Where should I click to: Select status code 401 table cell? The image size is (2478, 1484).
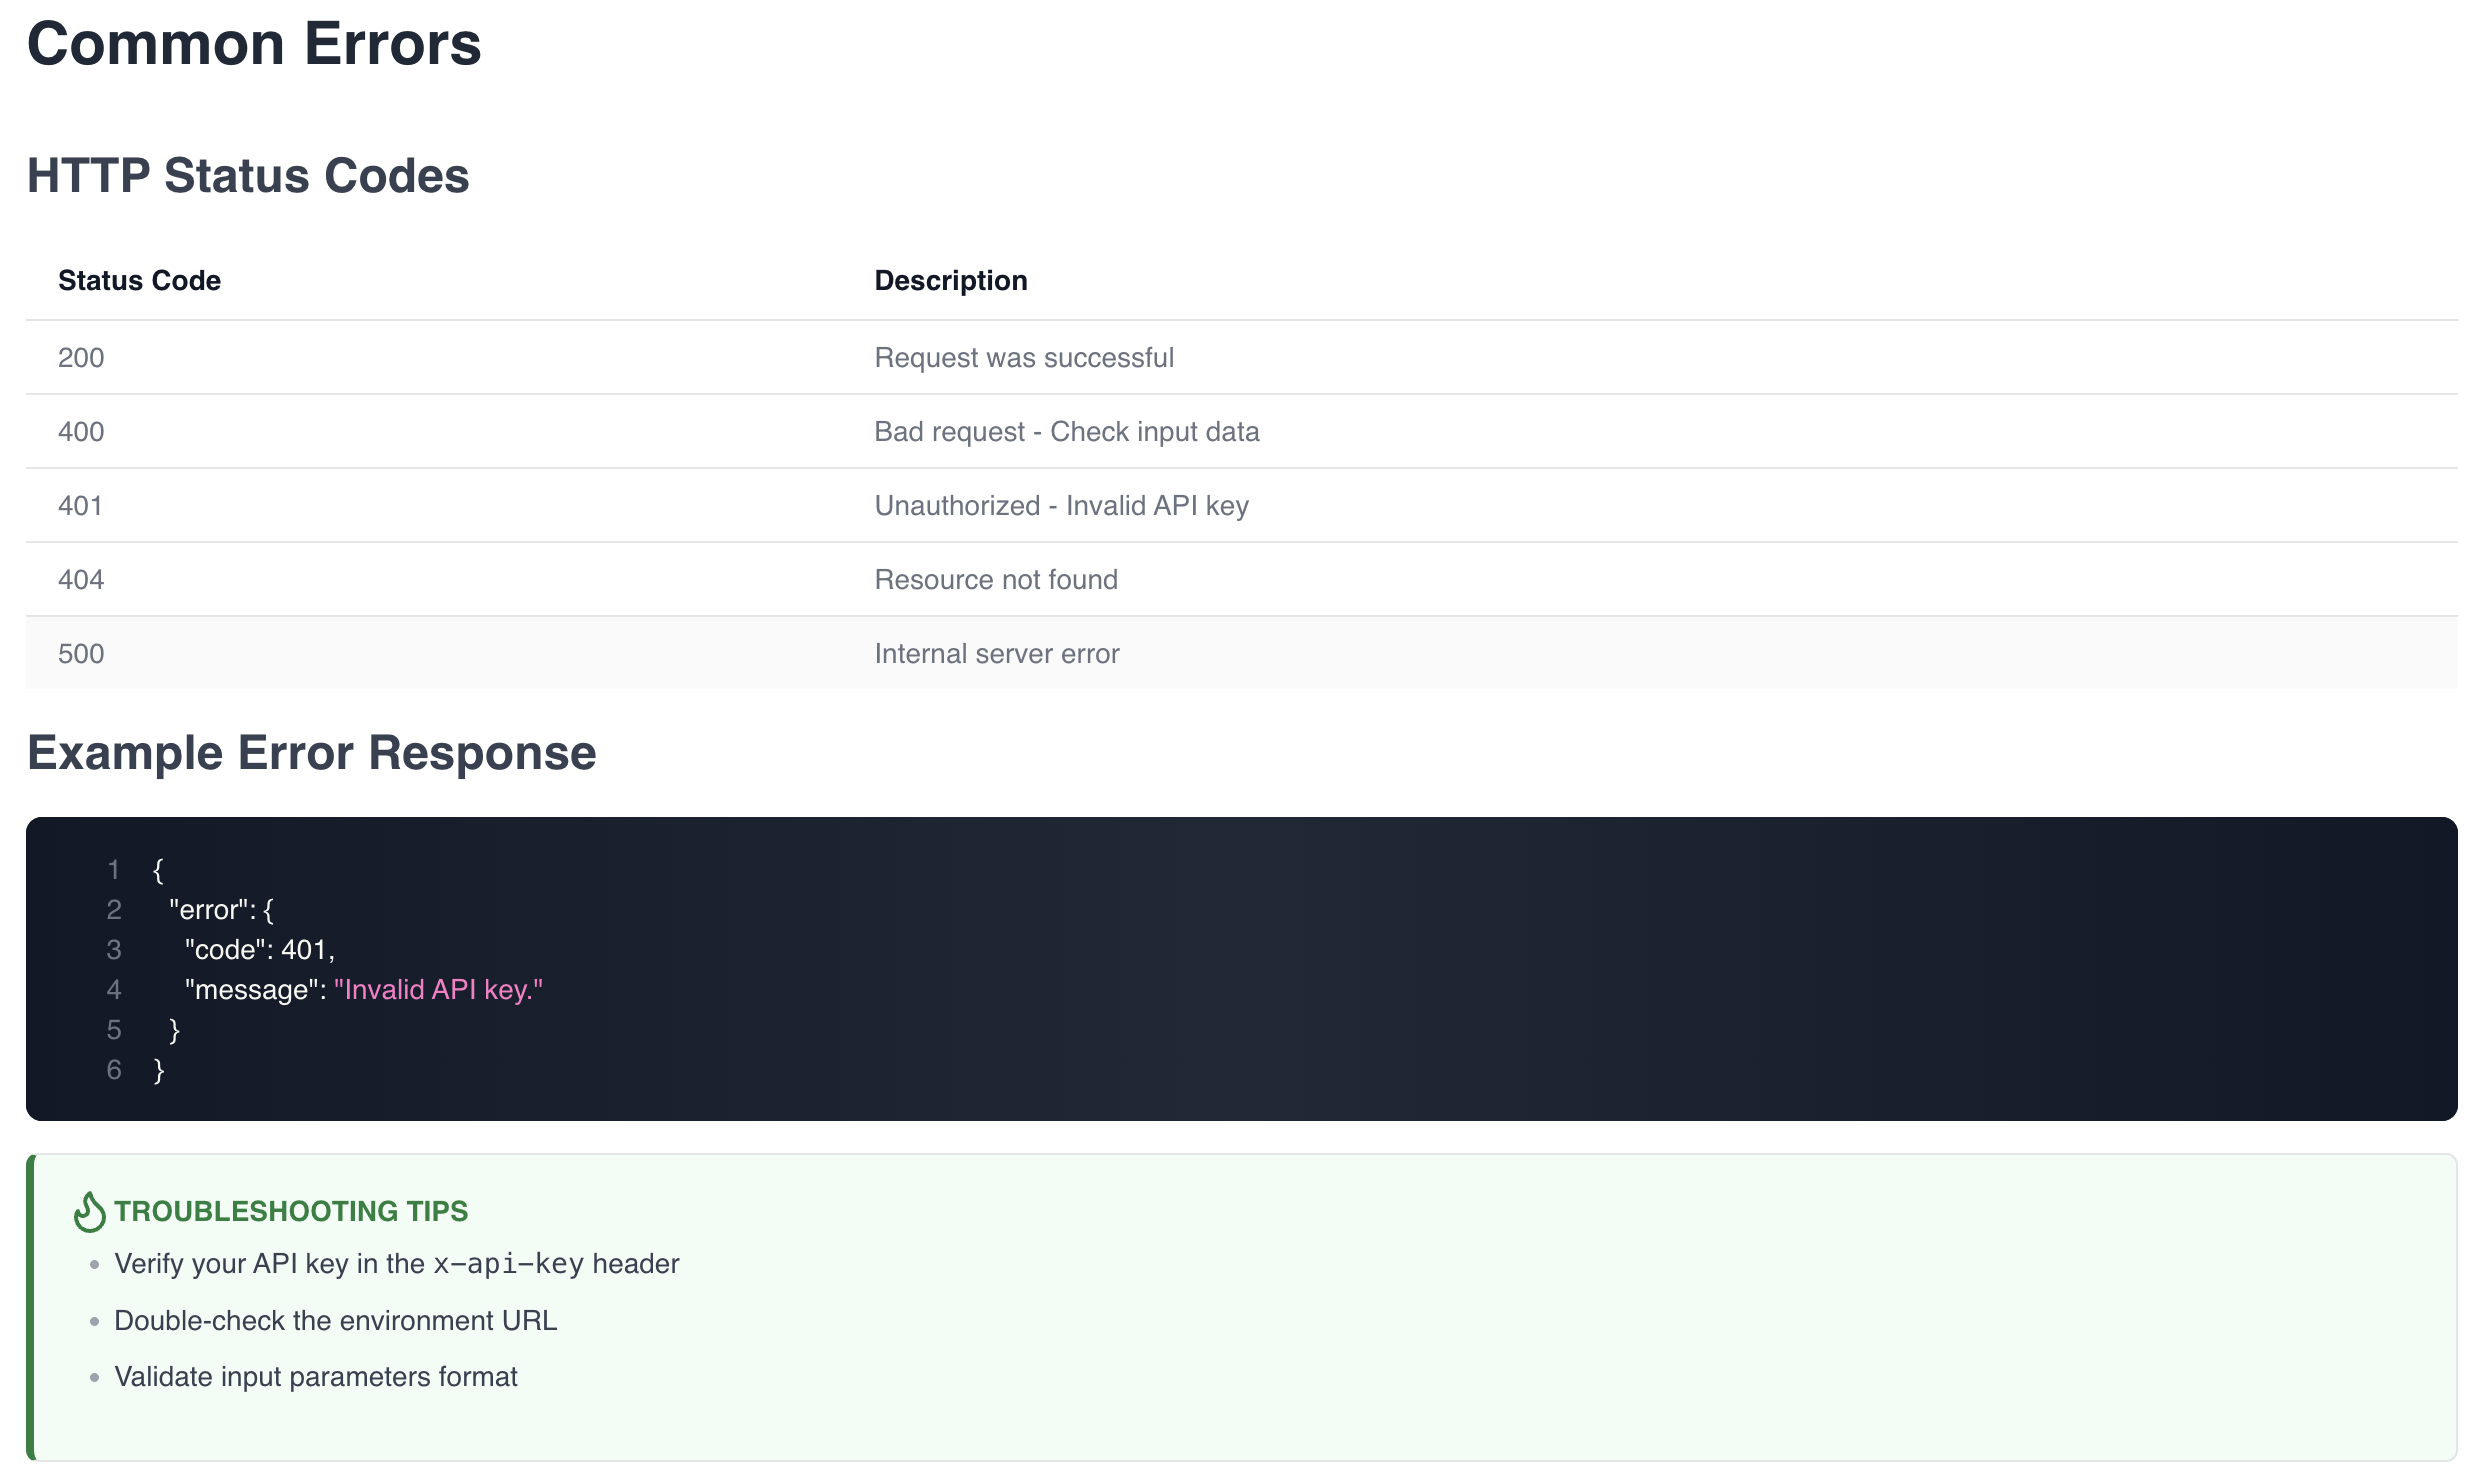[x=80, y=506]
